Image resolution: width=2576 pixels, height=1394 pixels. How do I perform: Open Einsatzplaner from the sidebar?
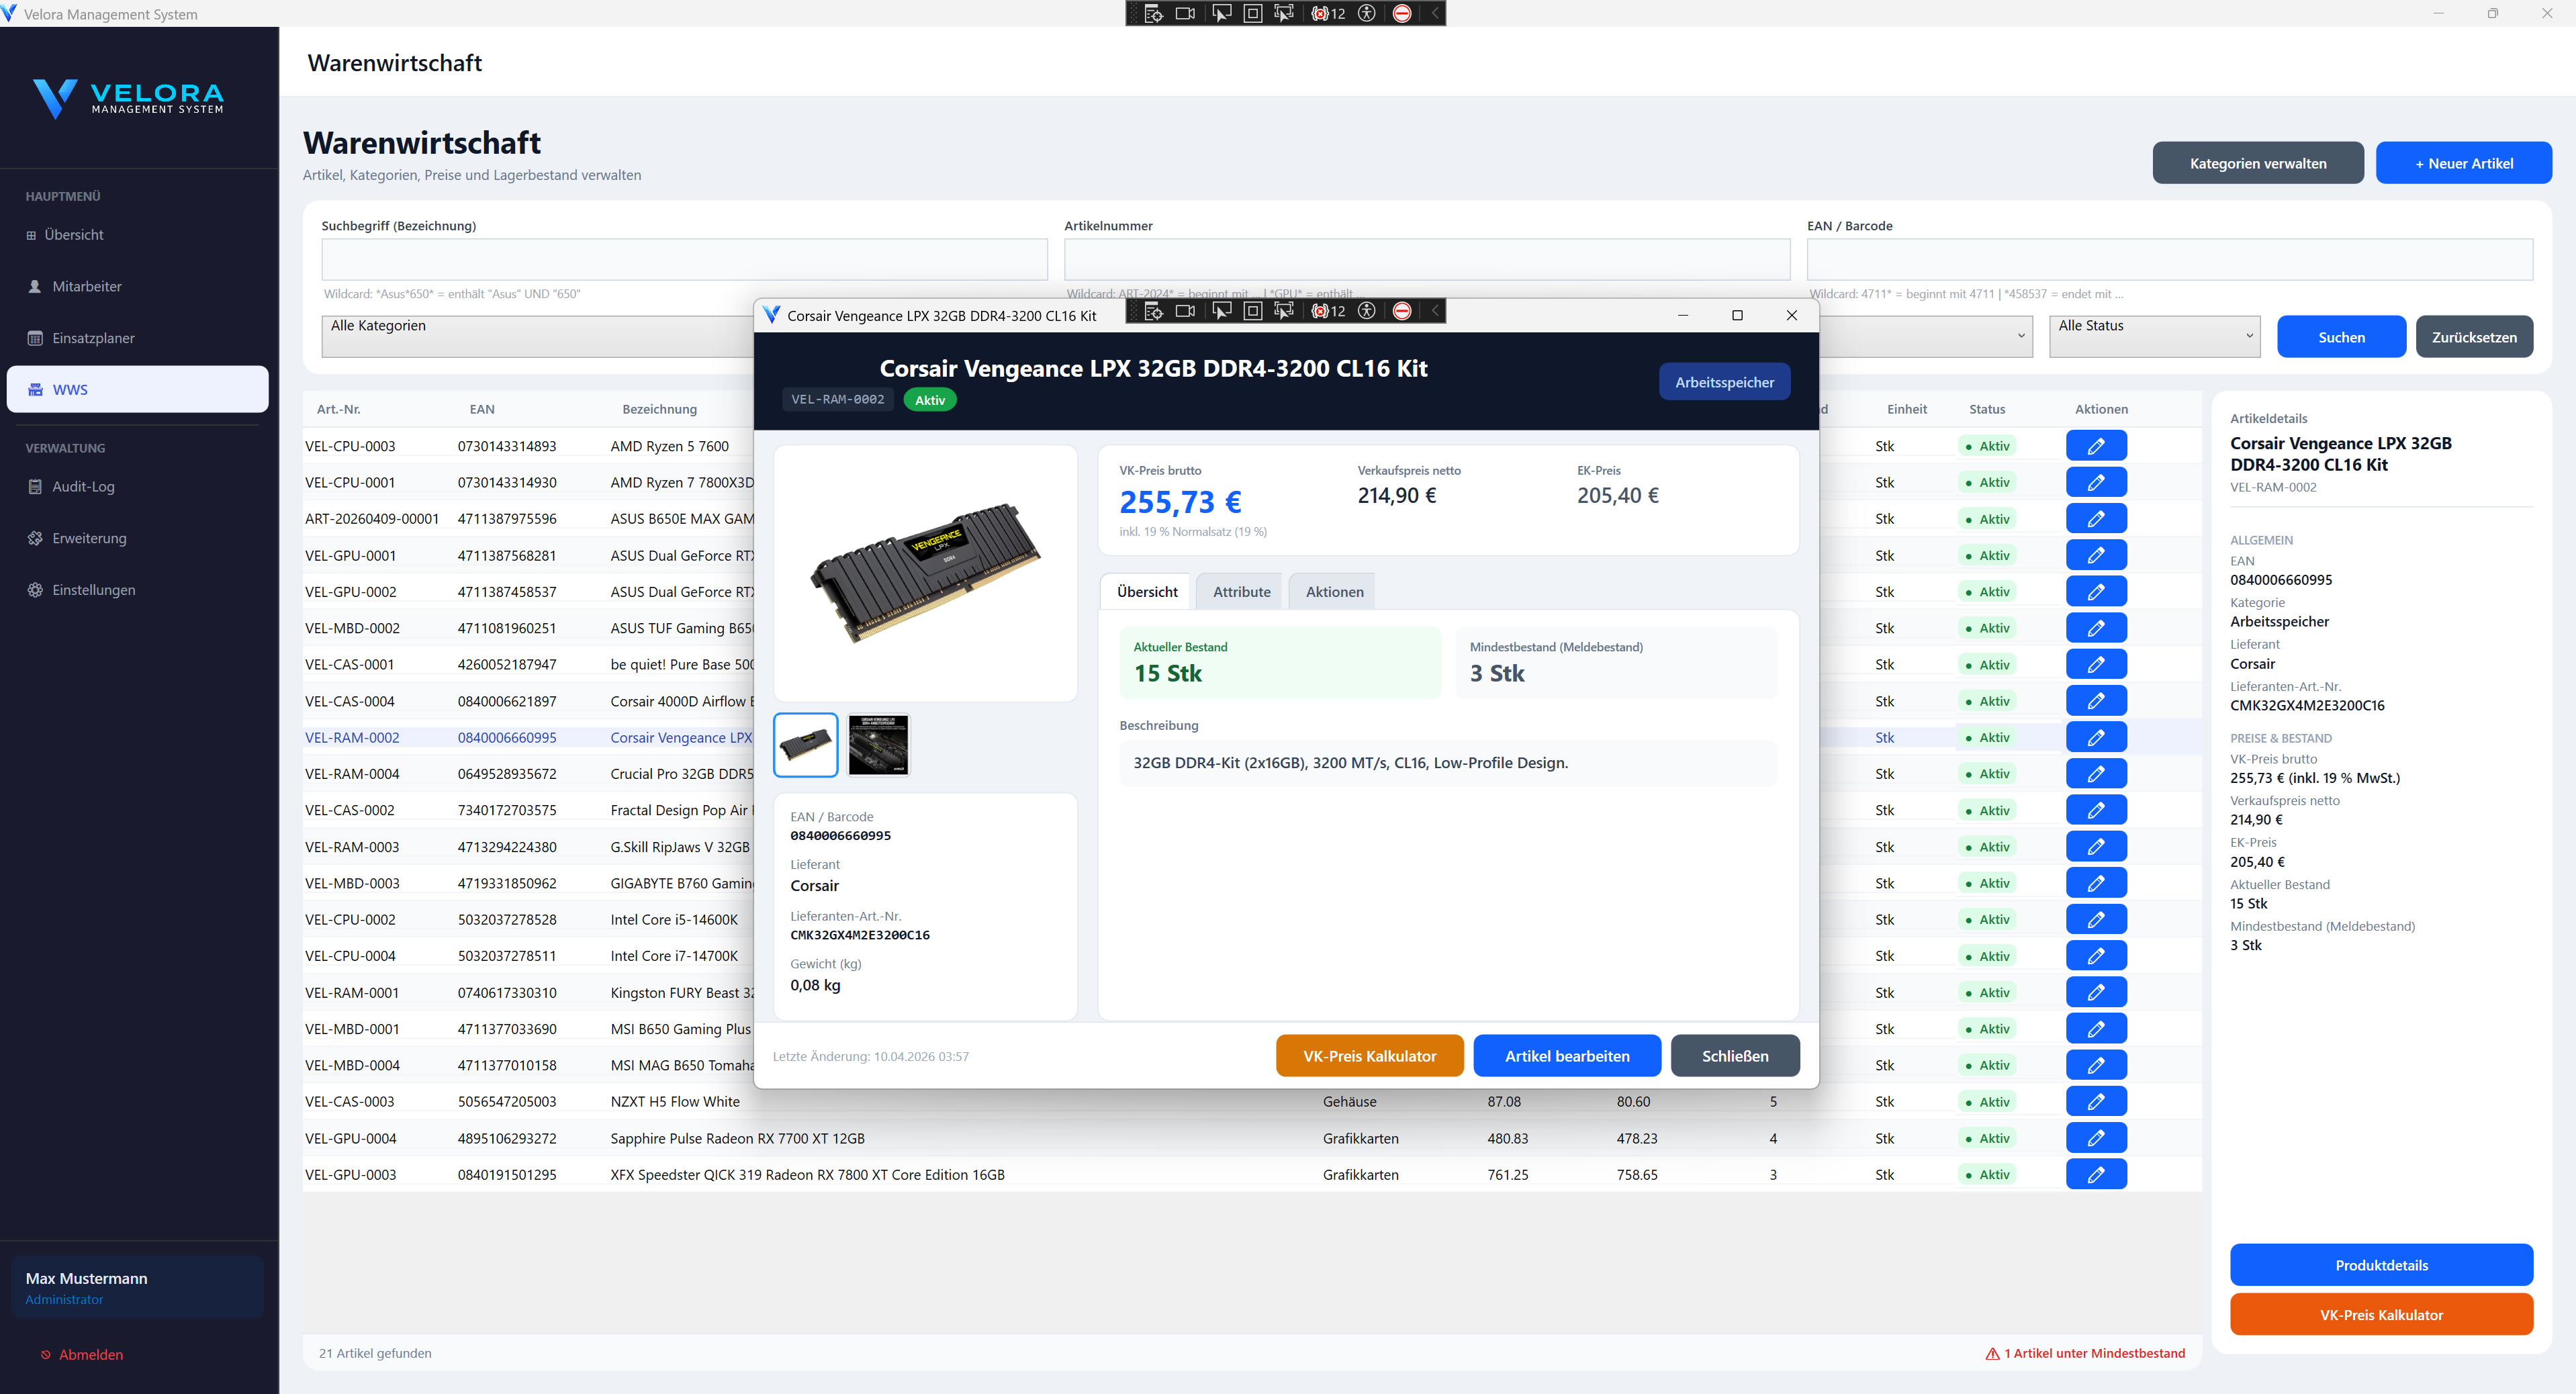tap(93, 338)
